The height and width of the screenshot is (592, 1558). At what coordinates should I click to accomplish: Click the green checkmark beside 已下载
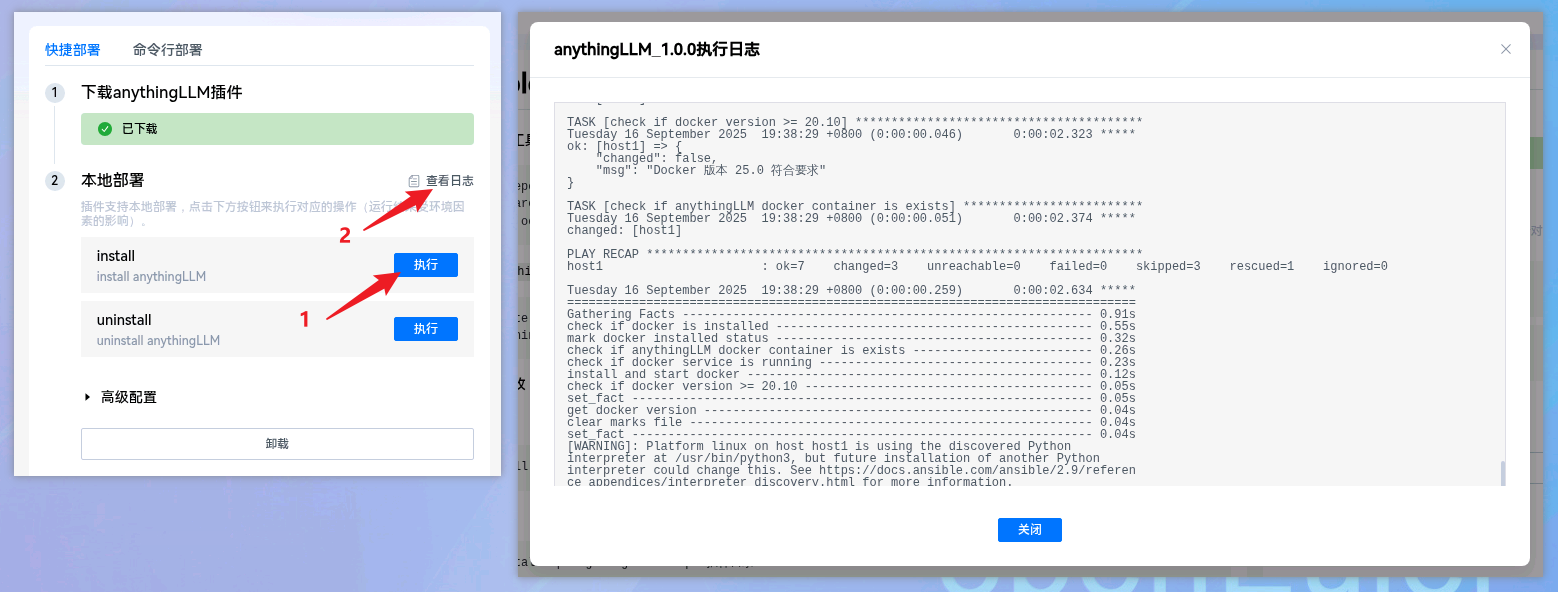click(x=105, y=129)
